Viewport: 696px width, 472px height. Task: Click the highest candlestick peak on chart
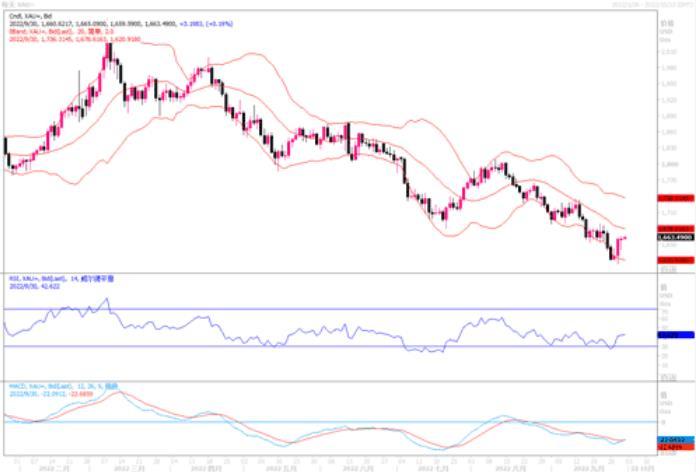108,47
